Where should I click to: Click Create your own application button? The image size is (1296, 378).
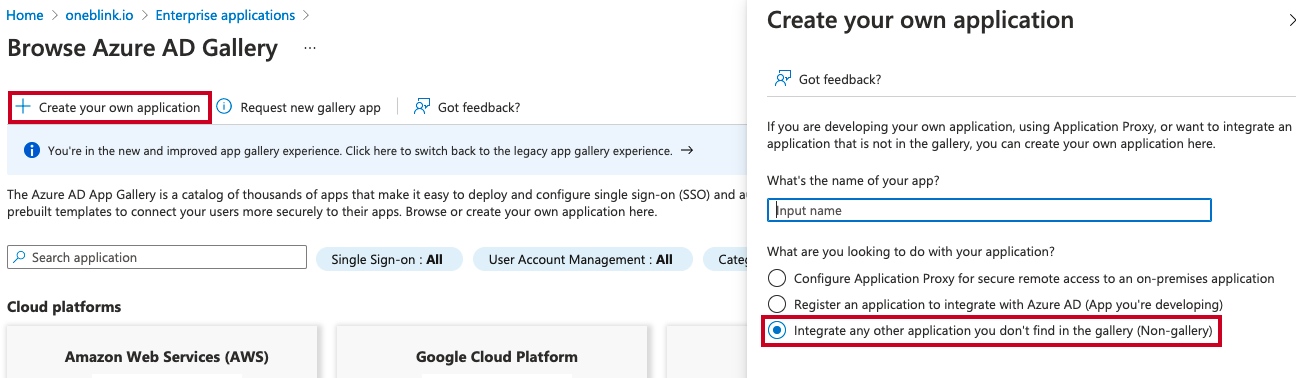click(x=110, y=107)
